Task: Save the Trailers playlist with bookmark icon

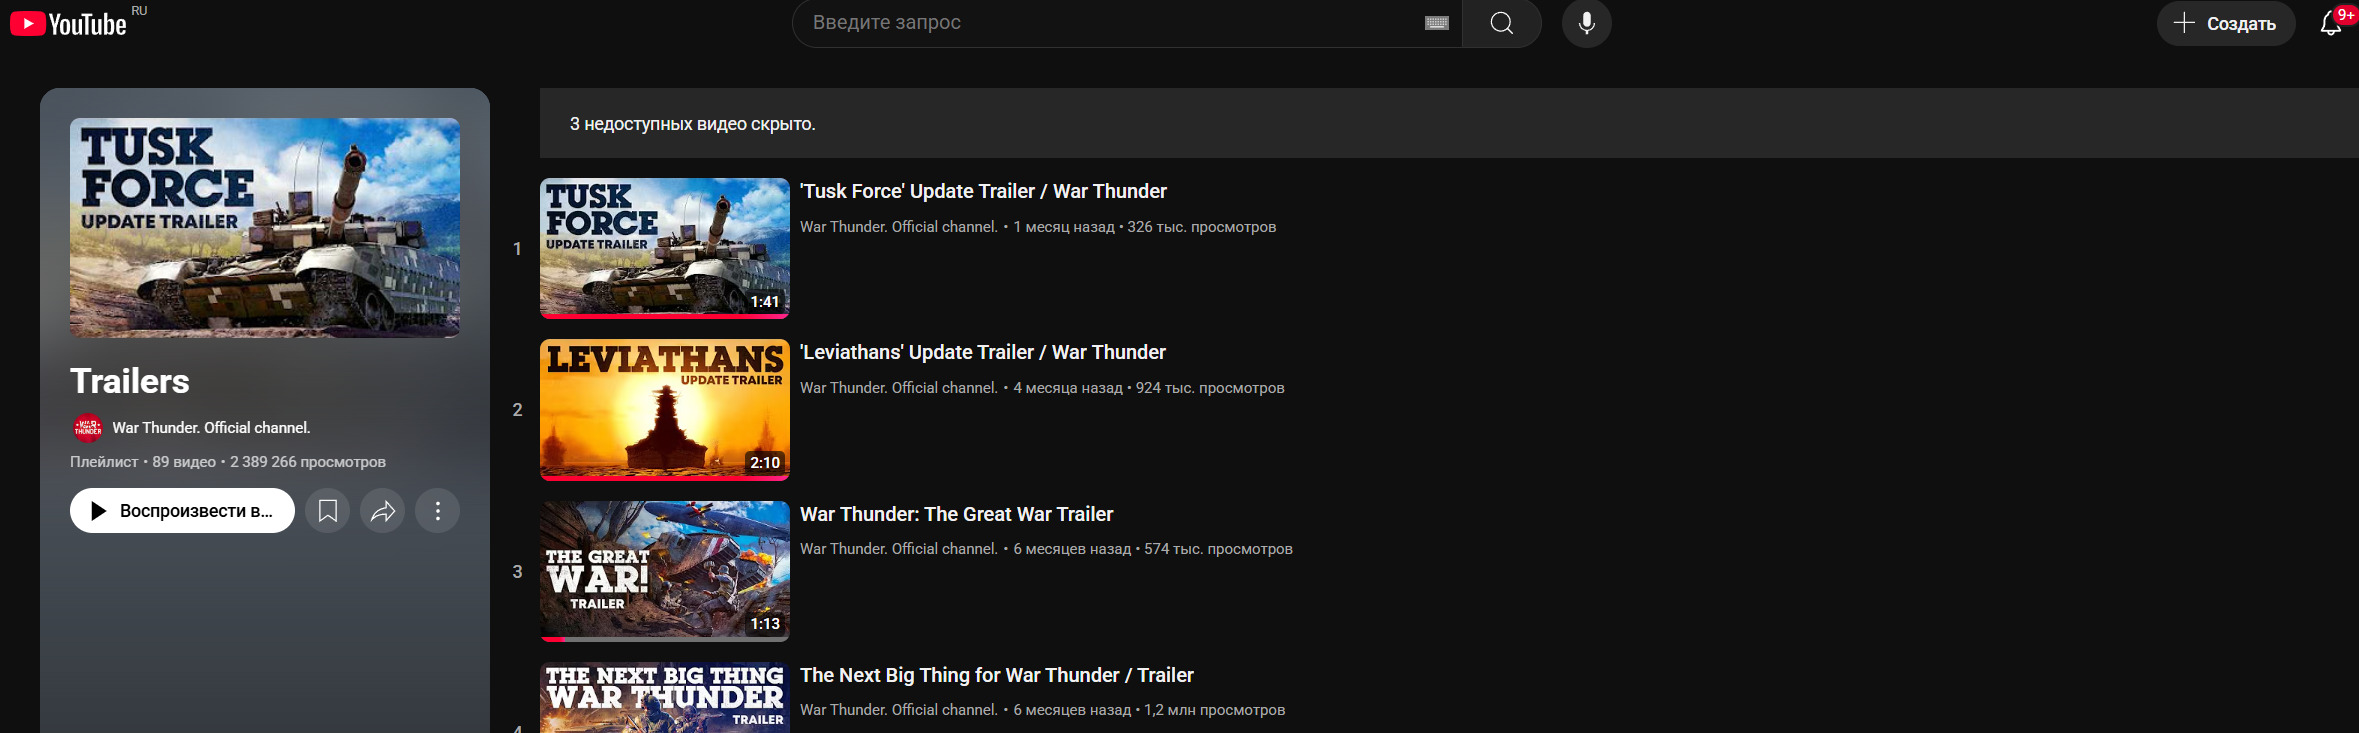Action: click(x=327, y=511)
